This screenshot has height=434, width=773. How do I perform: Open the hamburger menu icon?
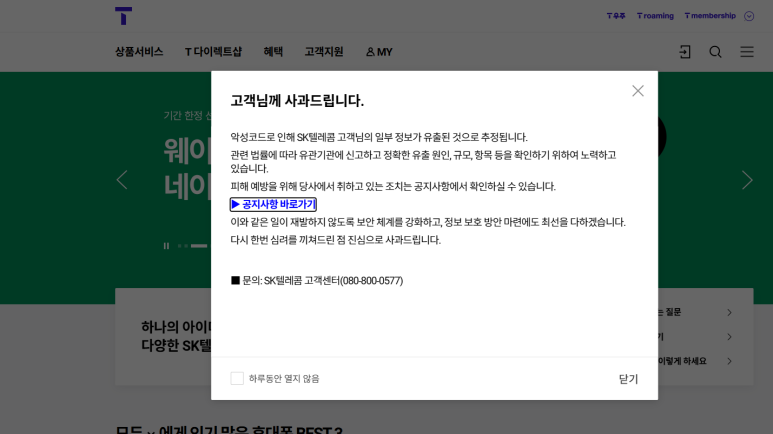click(x=747, y=52)
